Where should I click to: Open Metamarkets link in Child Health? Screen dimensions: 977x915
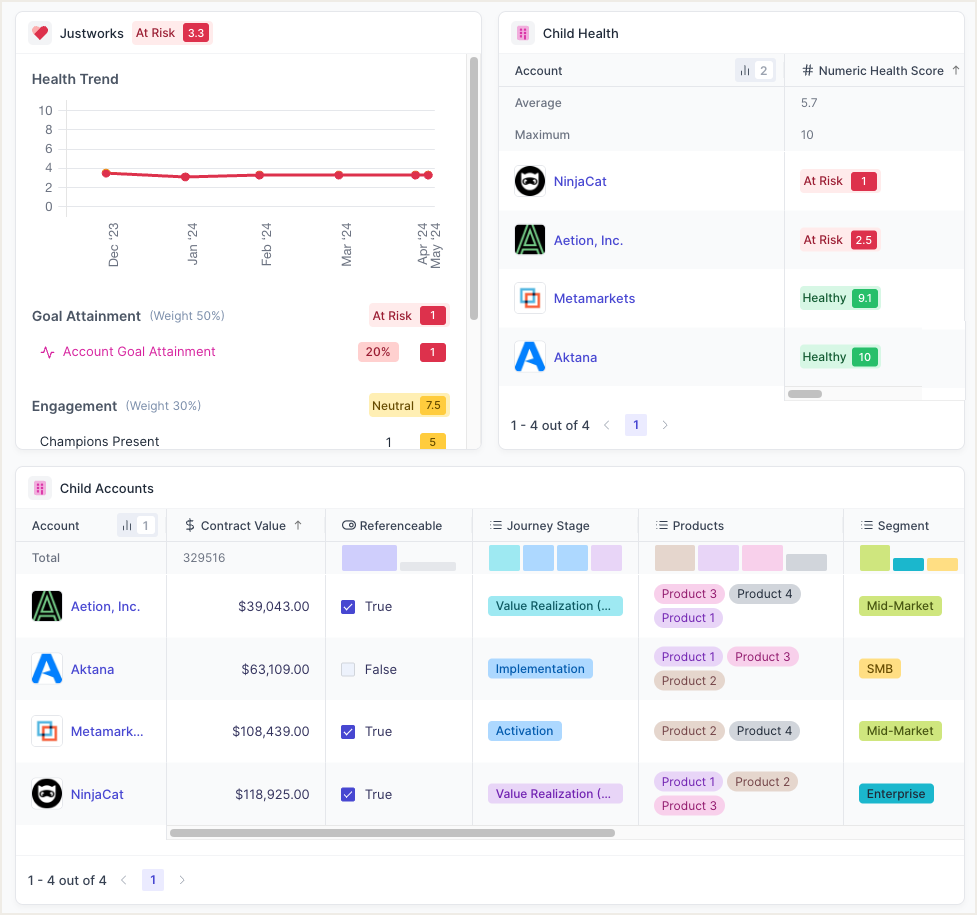coord(594,299)
